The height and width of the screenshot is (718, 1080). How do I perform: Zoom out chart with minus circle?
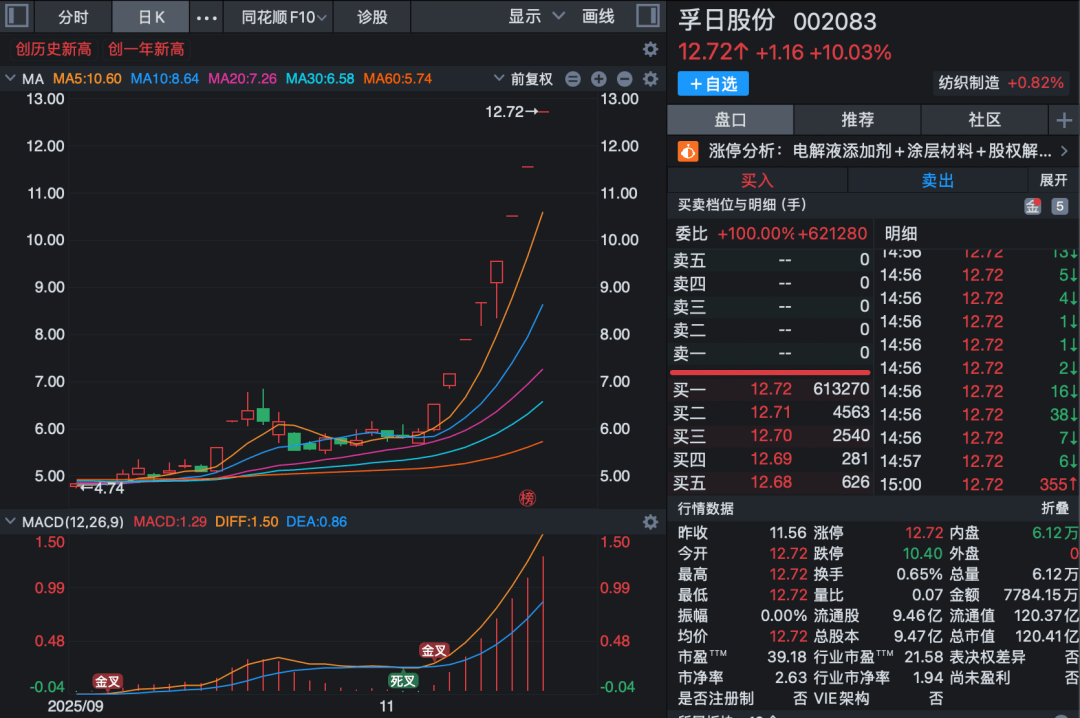[x=625, y=79]
